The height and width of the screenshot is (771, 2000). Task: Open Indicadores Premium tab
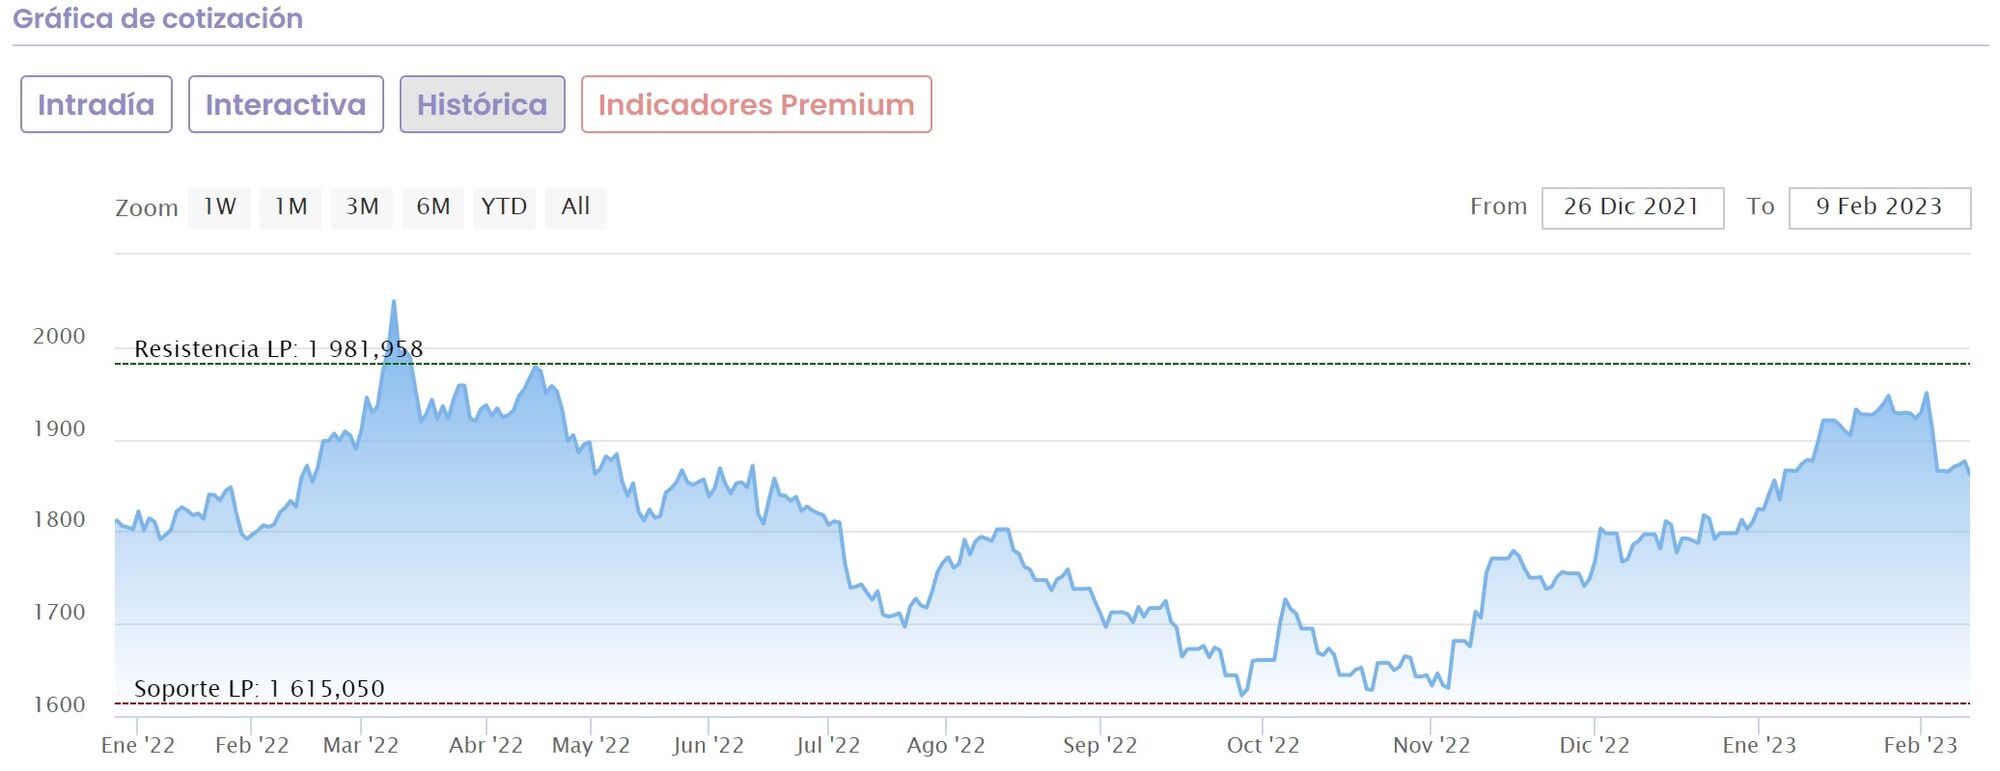click(x=756, y=104)
